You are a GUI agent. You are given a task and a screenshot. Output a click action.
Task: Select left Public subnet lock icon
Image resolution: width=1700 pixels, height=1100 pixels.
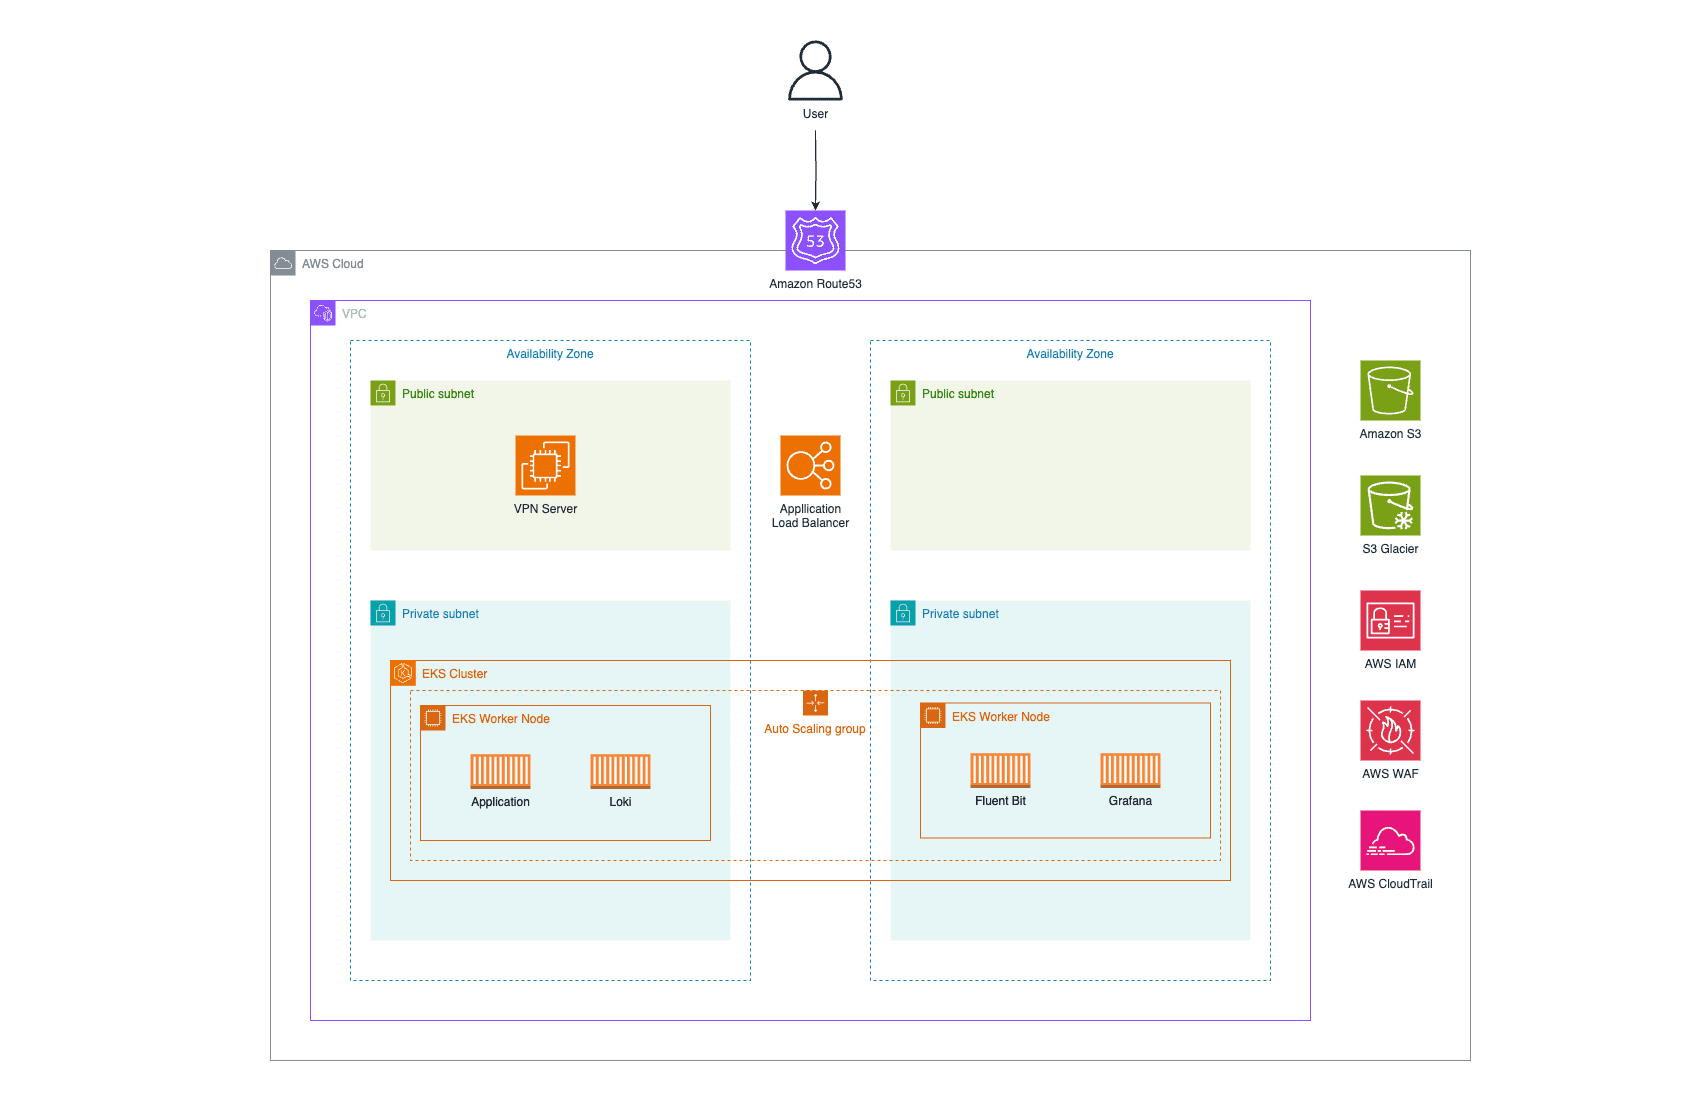pos(383,393)
